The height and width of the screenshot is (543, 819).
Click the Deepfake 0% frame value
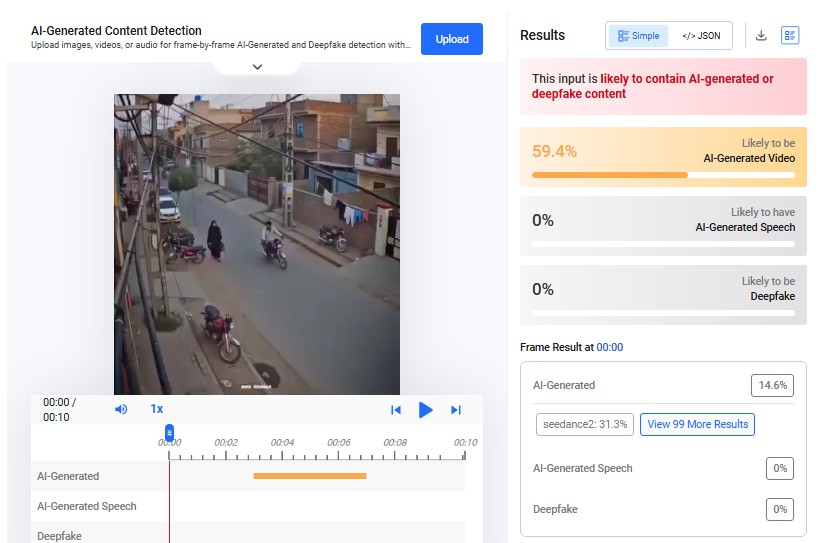[780, 509]
